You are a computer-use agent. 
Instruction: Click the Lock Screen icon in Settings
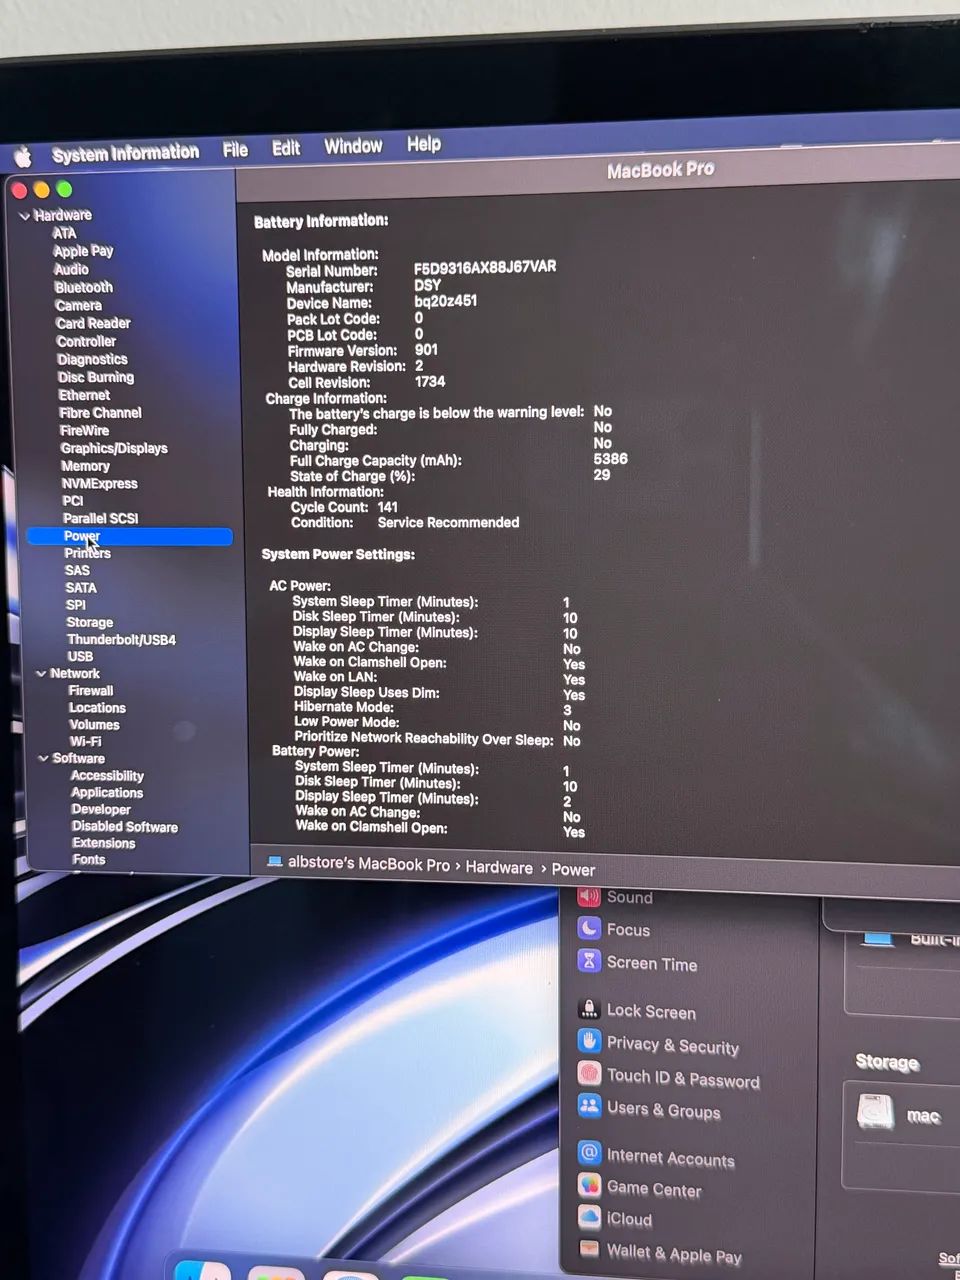point(589,1008)
